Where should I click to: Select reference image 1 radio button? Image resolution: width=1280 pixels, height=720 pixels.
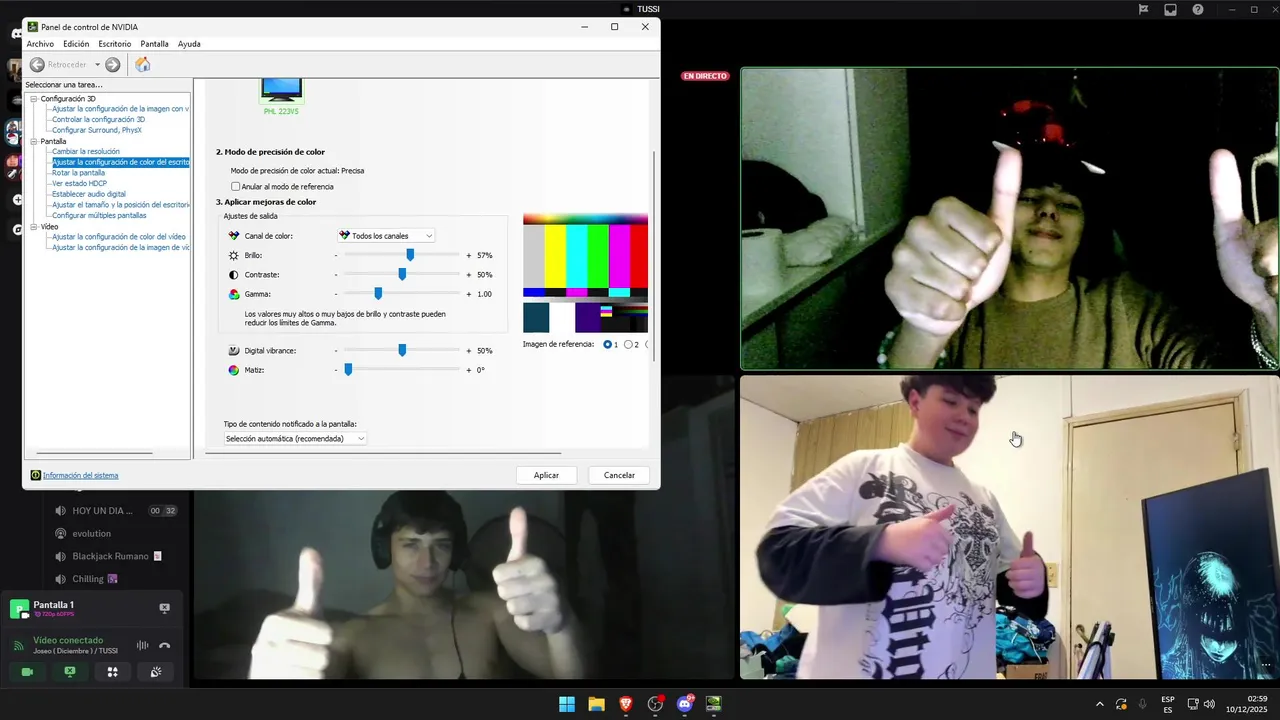[x=608, y=344]
